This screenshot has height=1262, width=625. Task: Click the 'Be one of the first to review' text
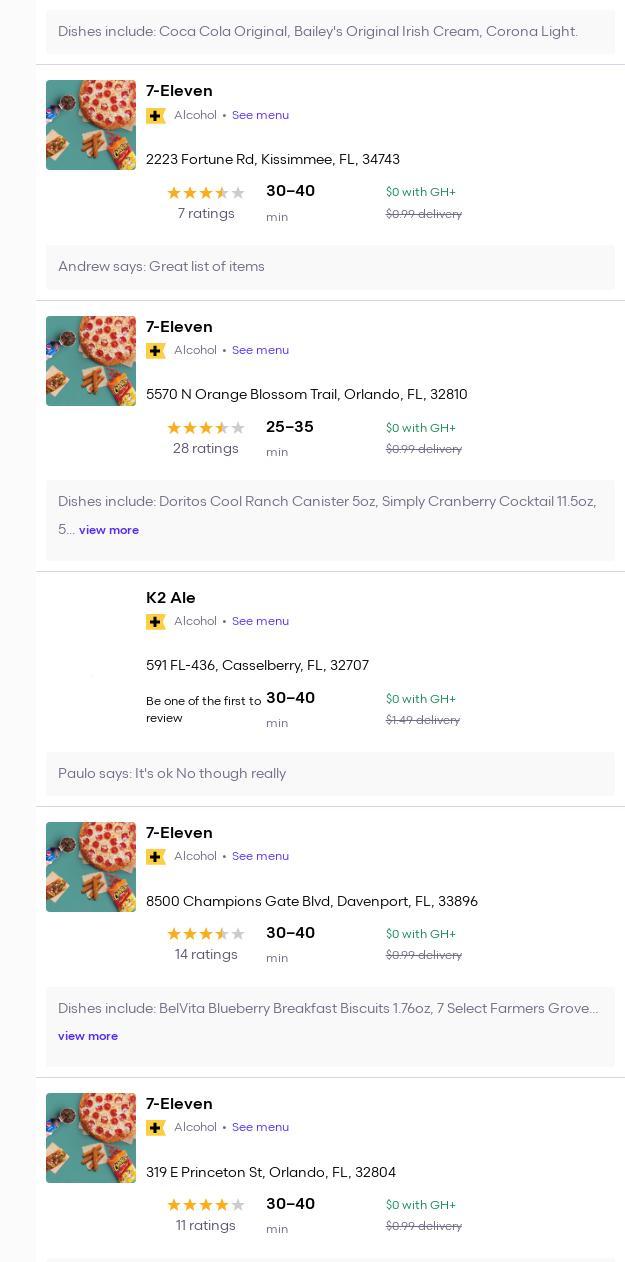click(x=203, y=709)
